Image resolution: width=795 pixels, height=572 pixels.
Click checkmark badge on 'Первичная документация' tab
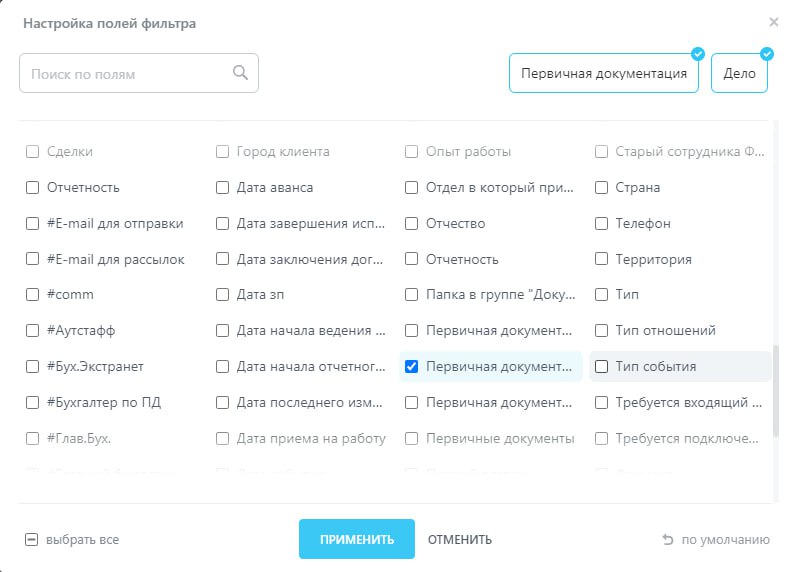pos(698,54)
